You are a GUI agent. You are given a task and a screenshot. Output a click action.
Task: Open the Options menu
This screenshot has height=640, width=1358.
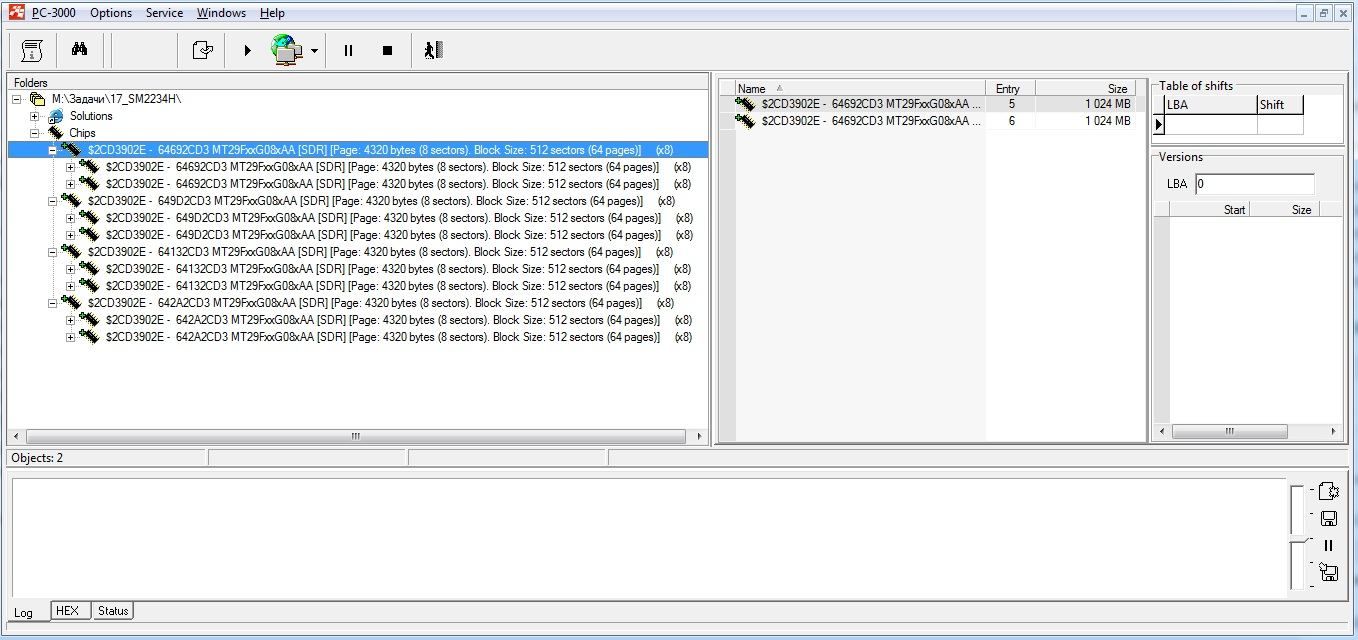tap(111, 13)
